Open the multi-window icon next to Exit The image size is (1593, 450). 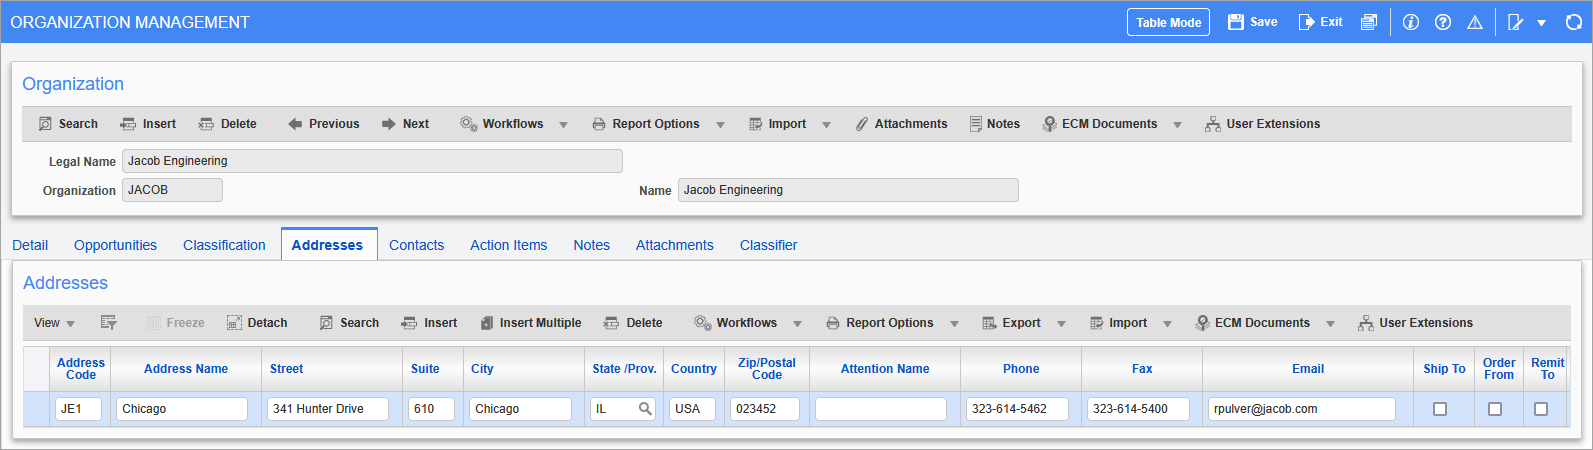pyautogui.click(x=1368, y=22)
